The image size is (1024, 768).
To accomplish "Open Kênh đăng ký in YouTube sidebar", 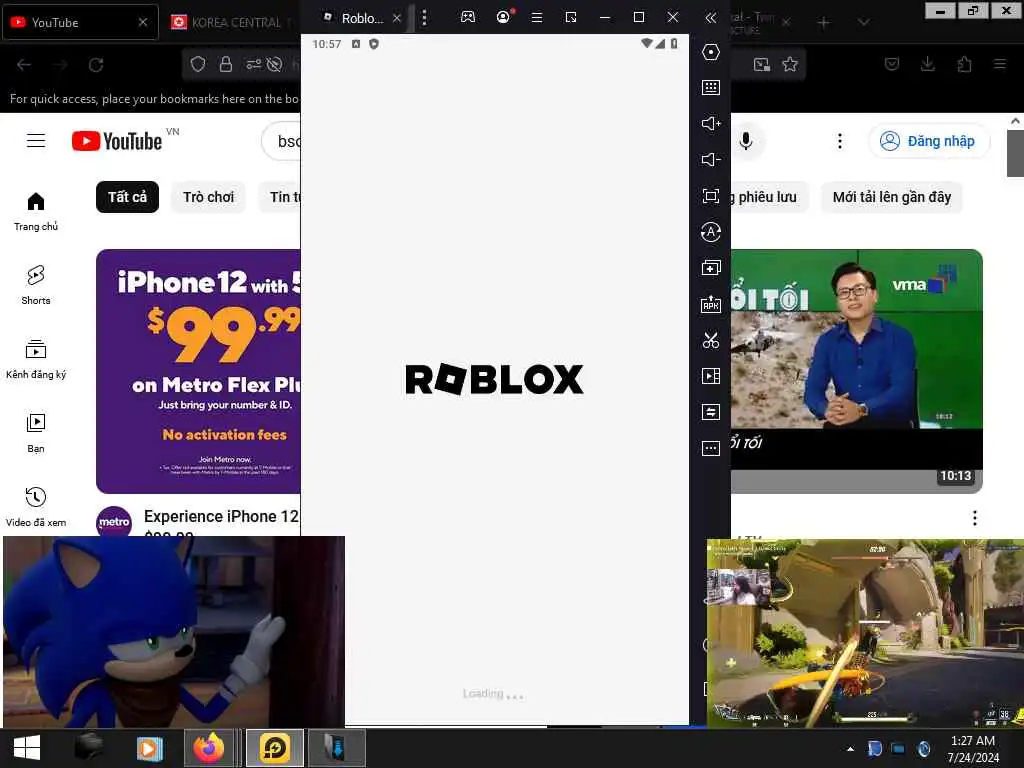I will pyautogui.click(x=36, y=360).
